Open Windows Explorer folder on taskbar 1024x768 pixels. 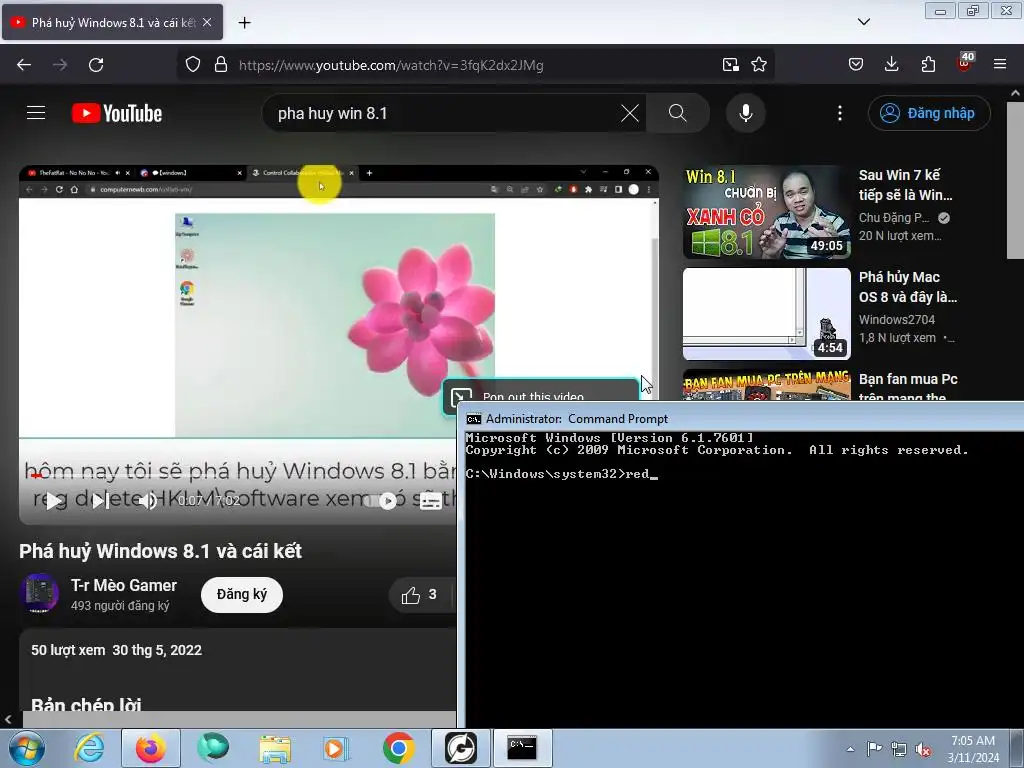[x=275, y=748]
